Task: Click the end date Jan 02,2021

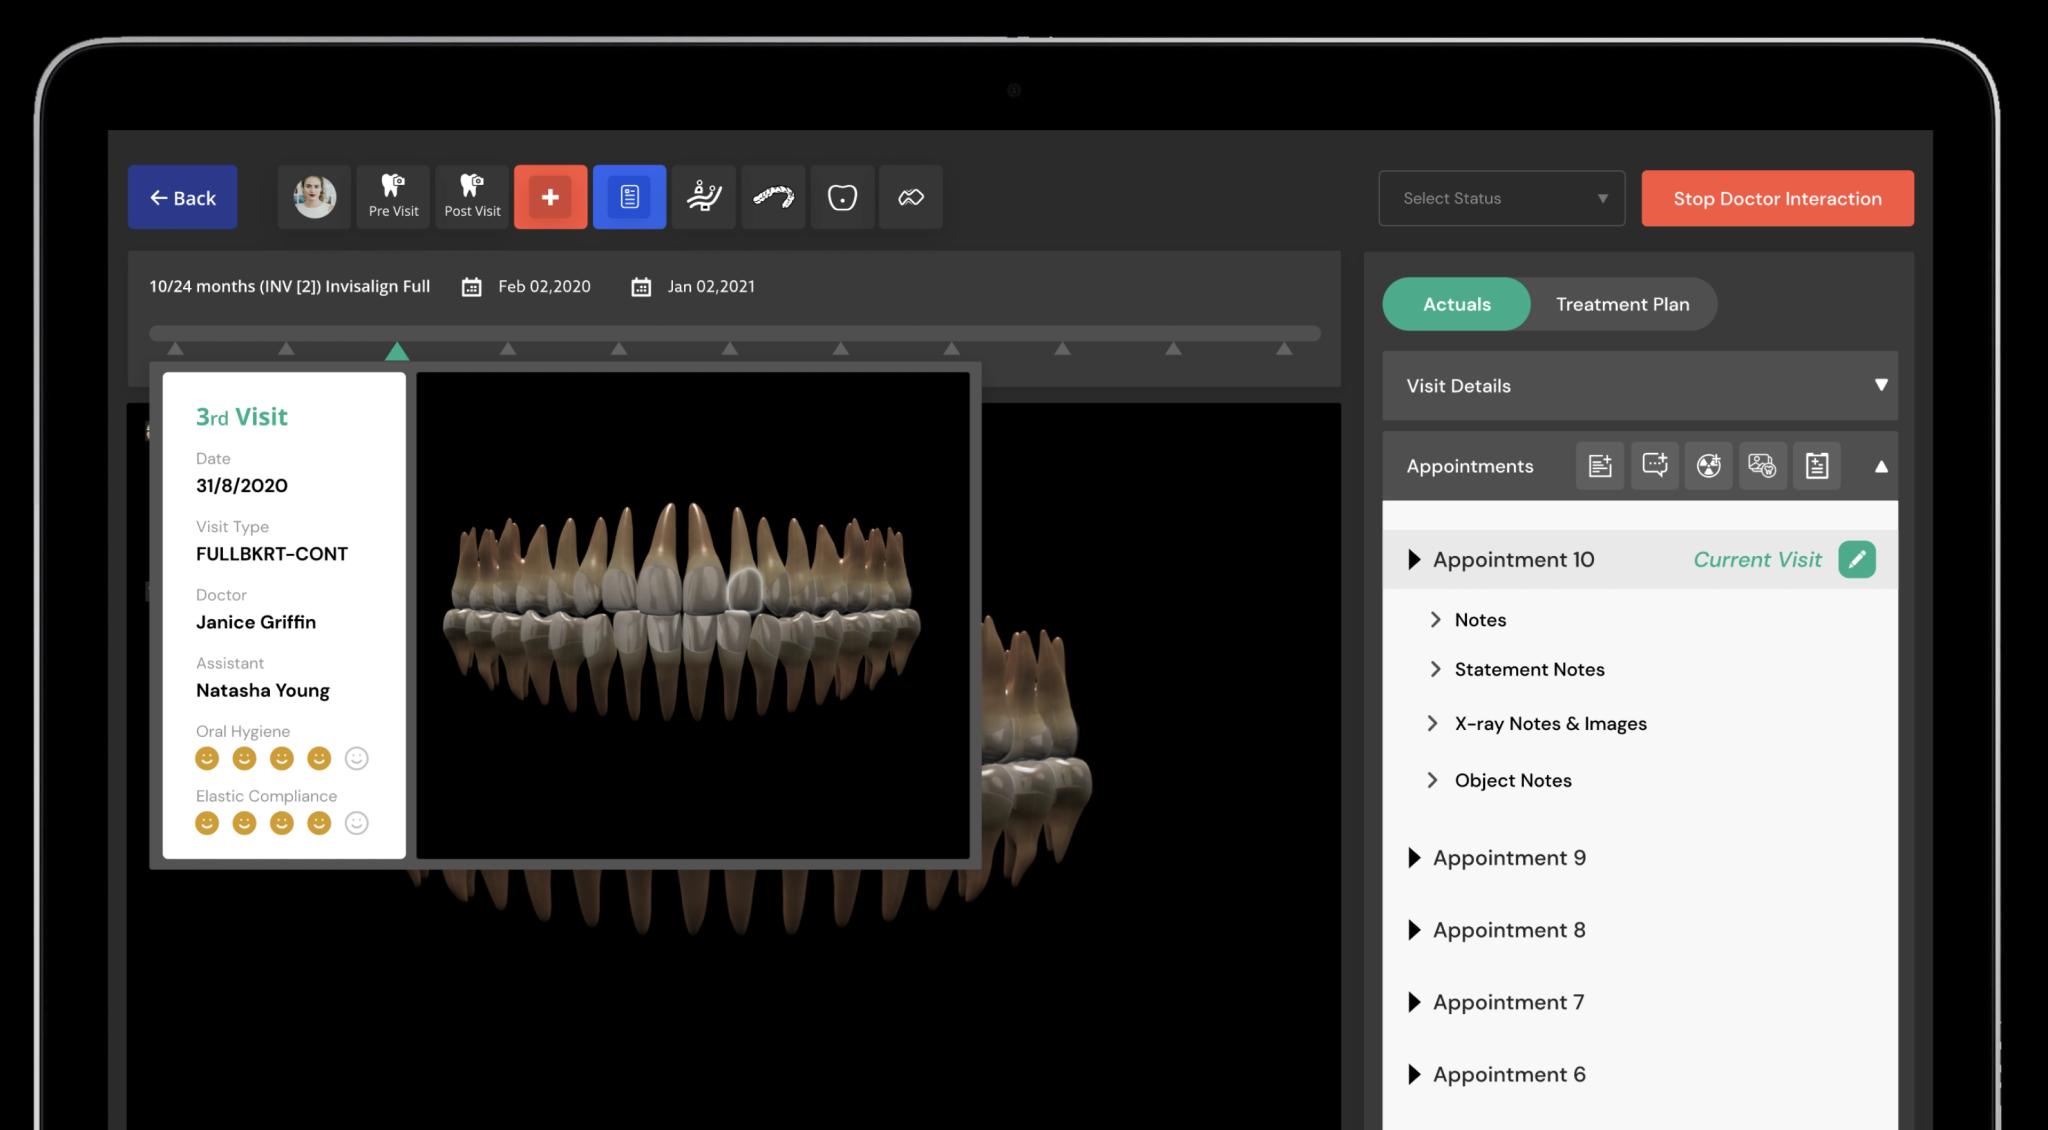Action: (711, 286)
